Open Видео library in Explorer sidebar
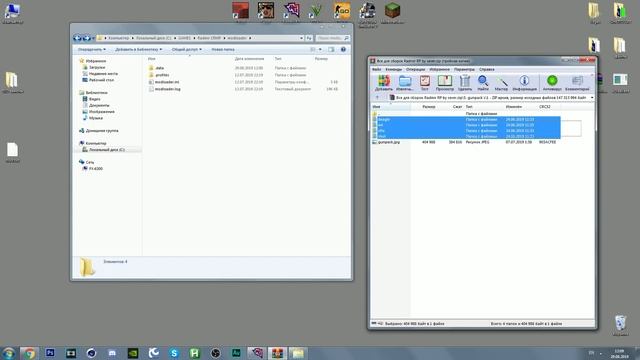The height and width of the screenshot is (360, 640). pos(91,99)
